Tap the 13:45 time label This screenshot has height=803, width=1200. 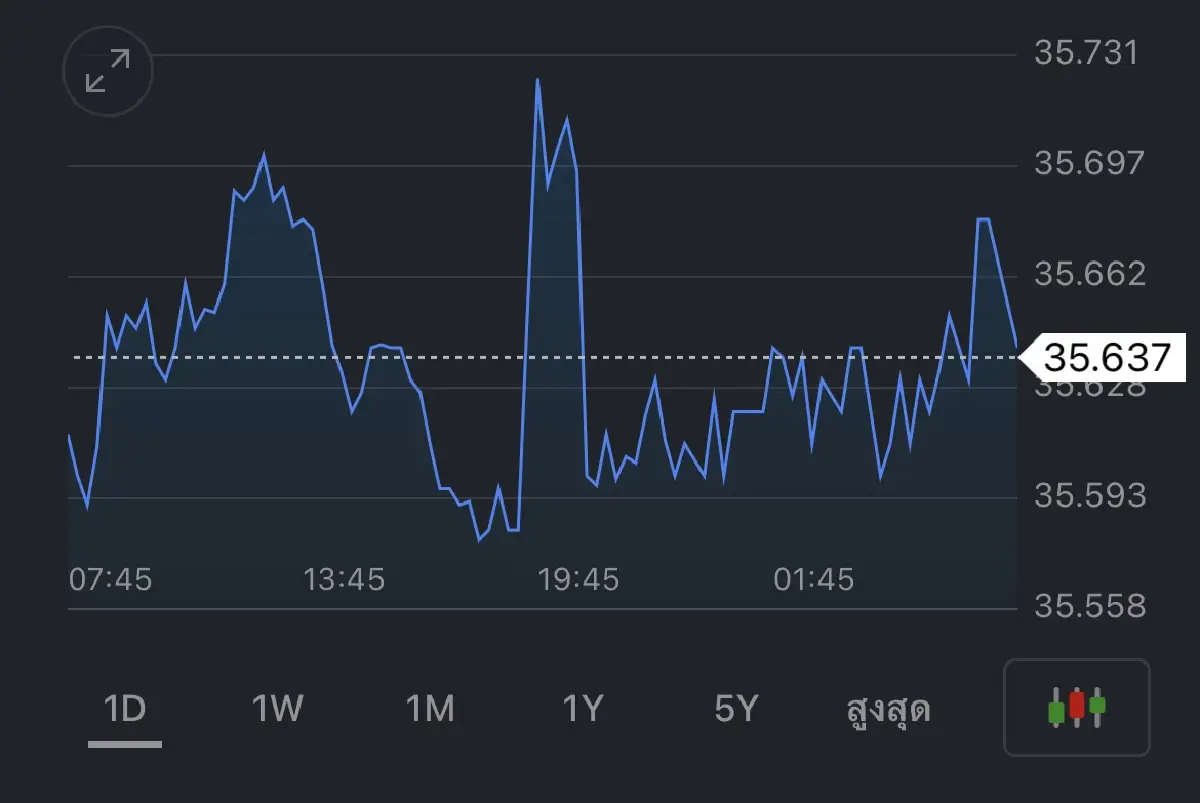pyautogui.click(x=344, y=579)
